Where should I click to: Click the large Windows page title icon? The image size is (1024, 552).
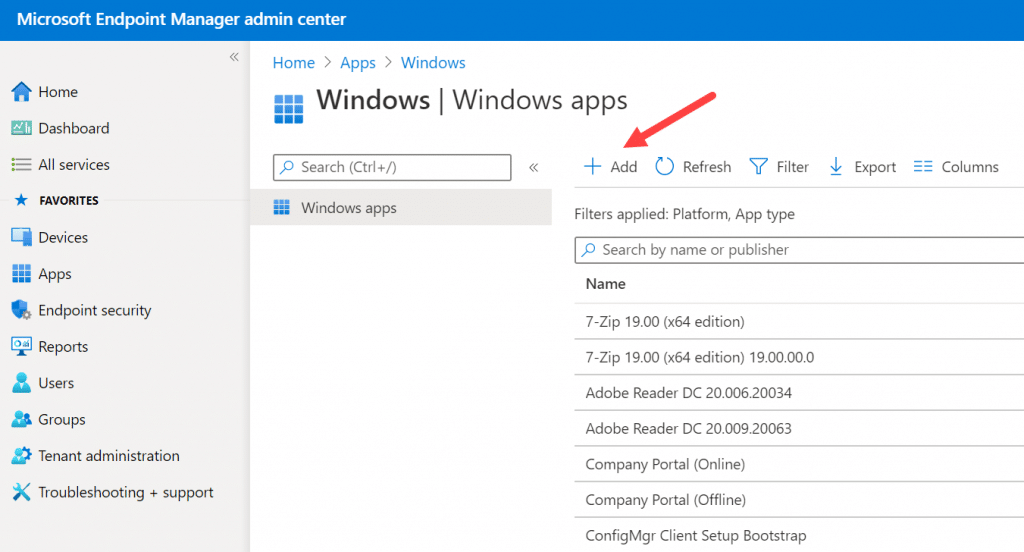click(288, 108)
